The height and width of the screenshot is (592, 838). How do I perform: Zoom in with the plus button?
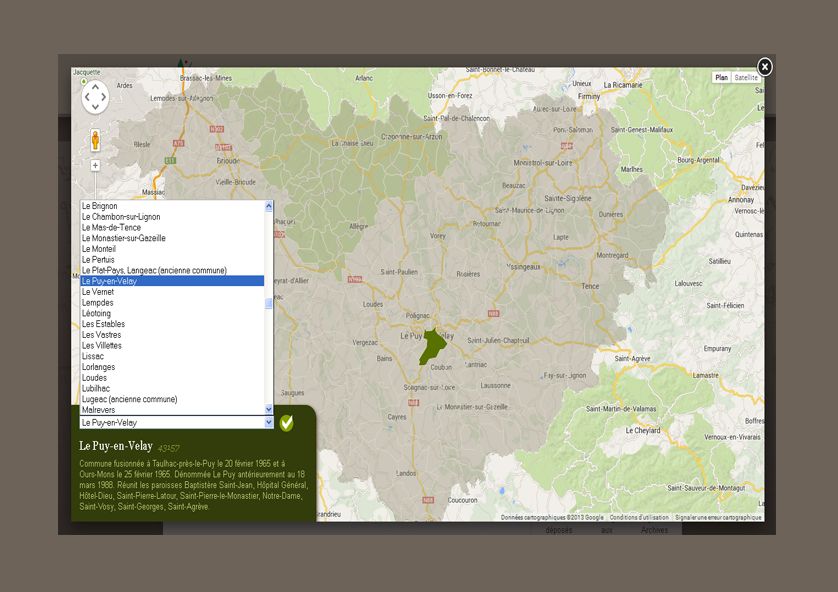95,165
